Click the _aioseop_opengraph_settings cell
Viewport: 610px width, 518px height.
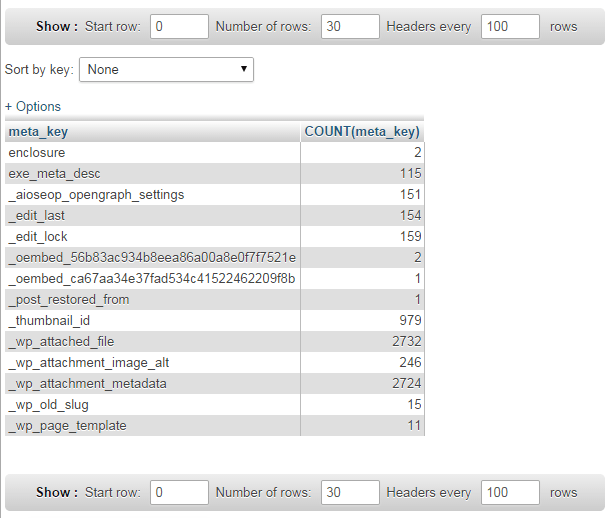(96, 194)
